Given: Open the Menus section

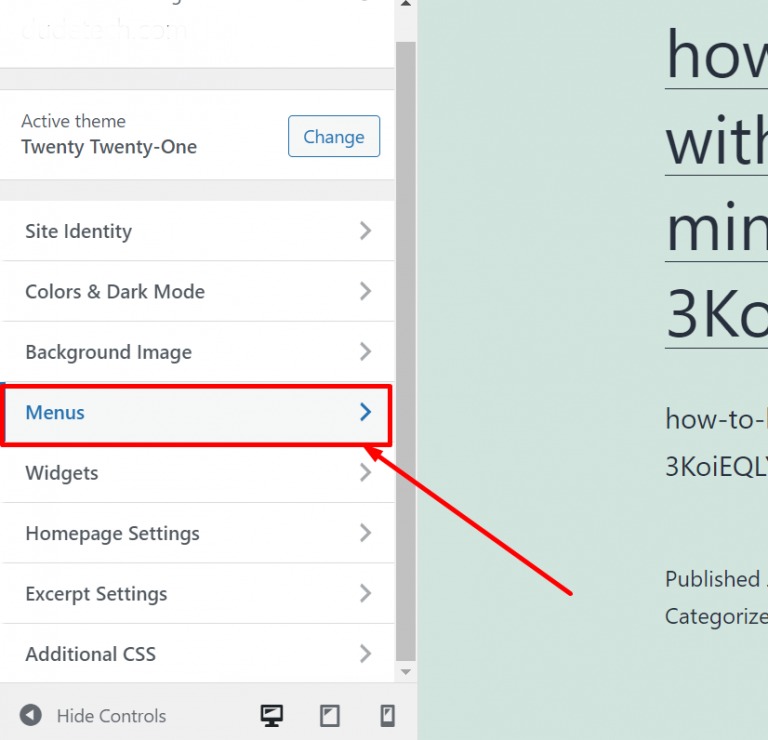Looking at the screenshot, I should coord(55,412).
